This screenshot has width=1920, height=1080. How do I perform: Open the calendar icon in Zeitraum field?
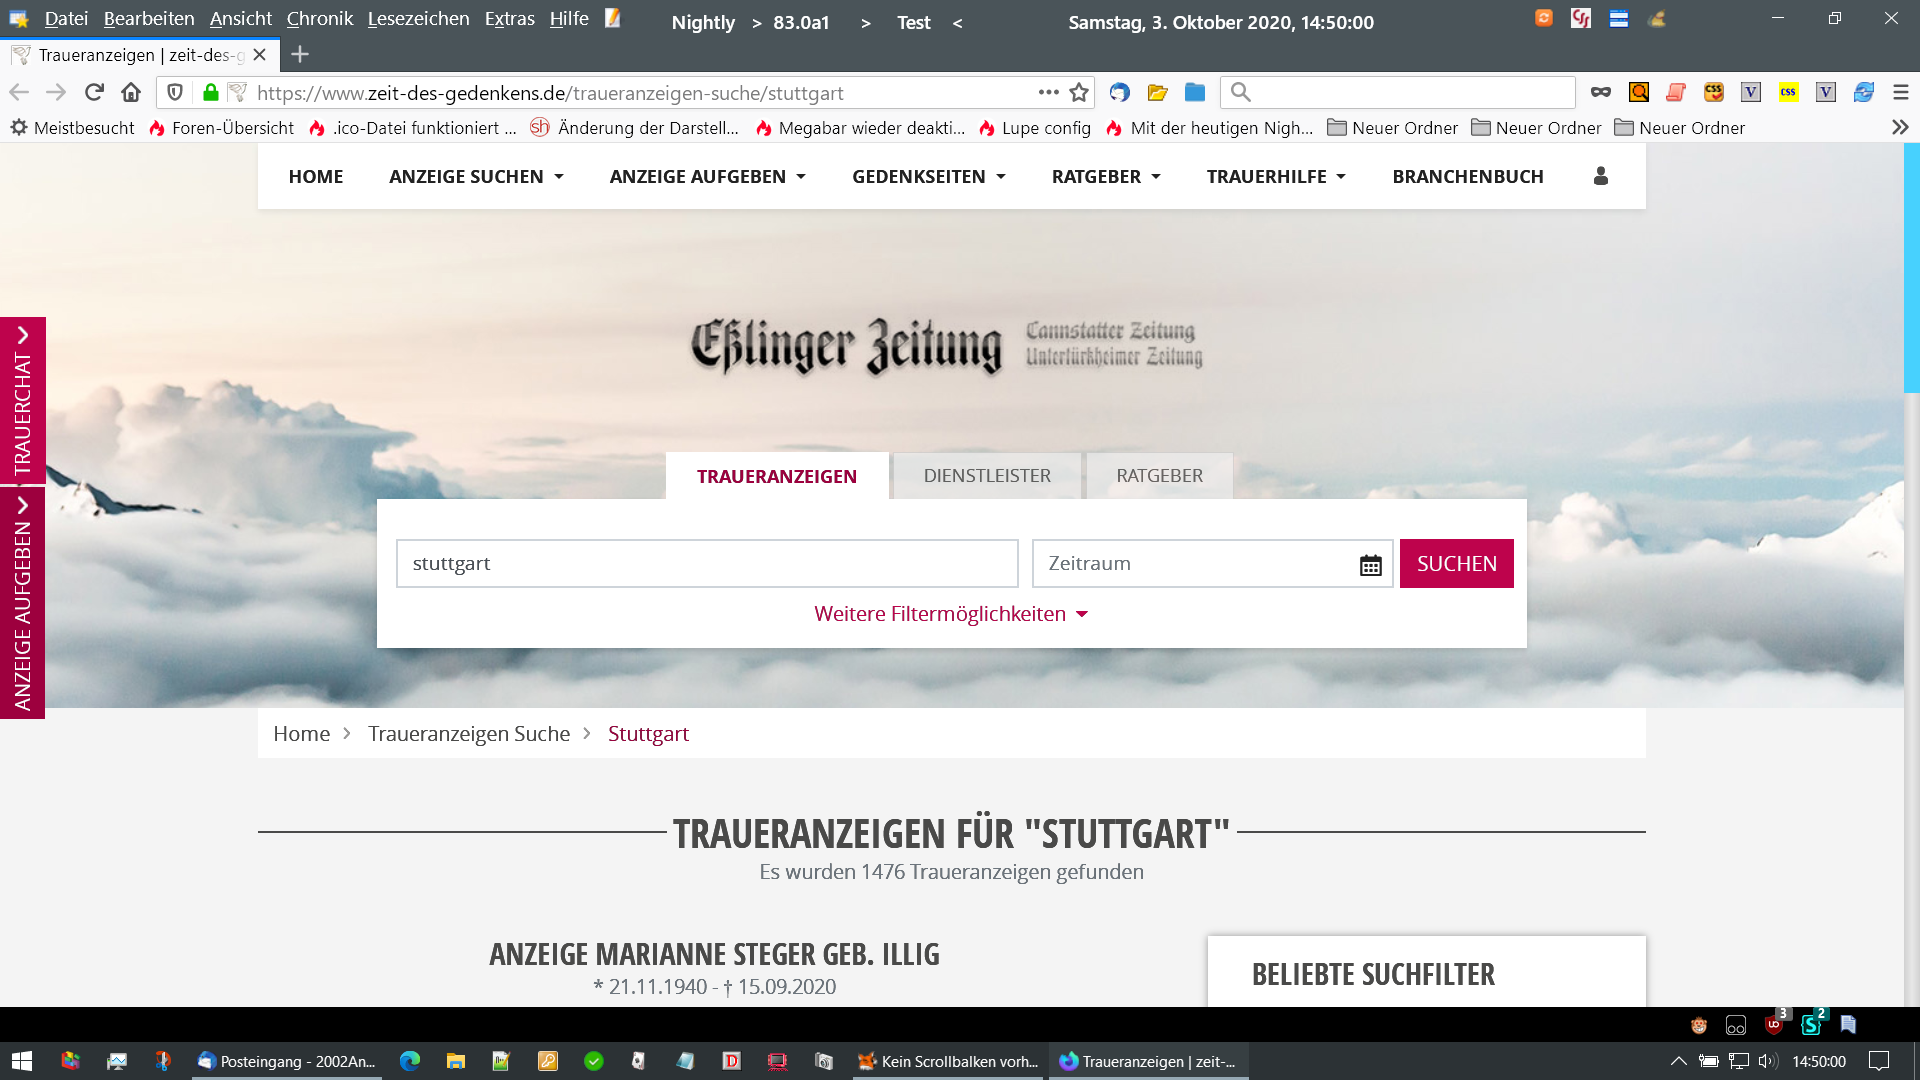pyautogui.click(x=1370, y=565)
